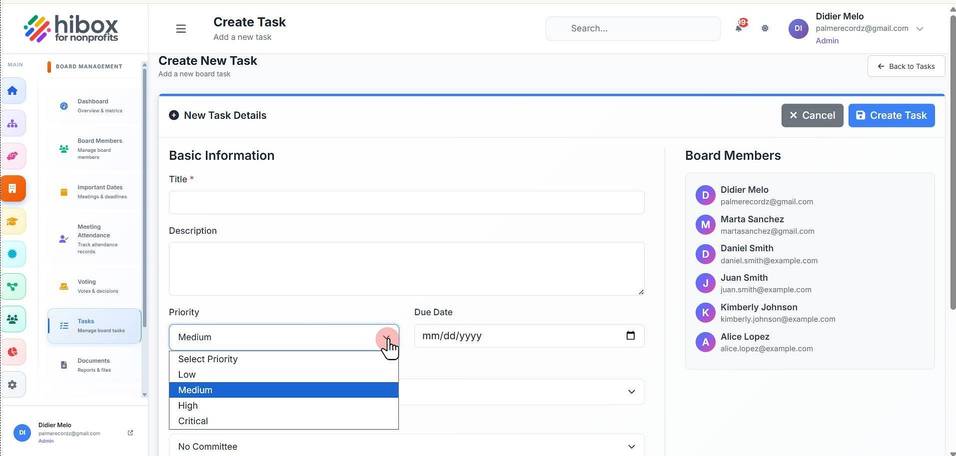Screen dimensions: 956x456
Task: Open the Dashboard sidebar item
Action: [94, 106]
